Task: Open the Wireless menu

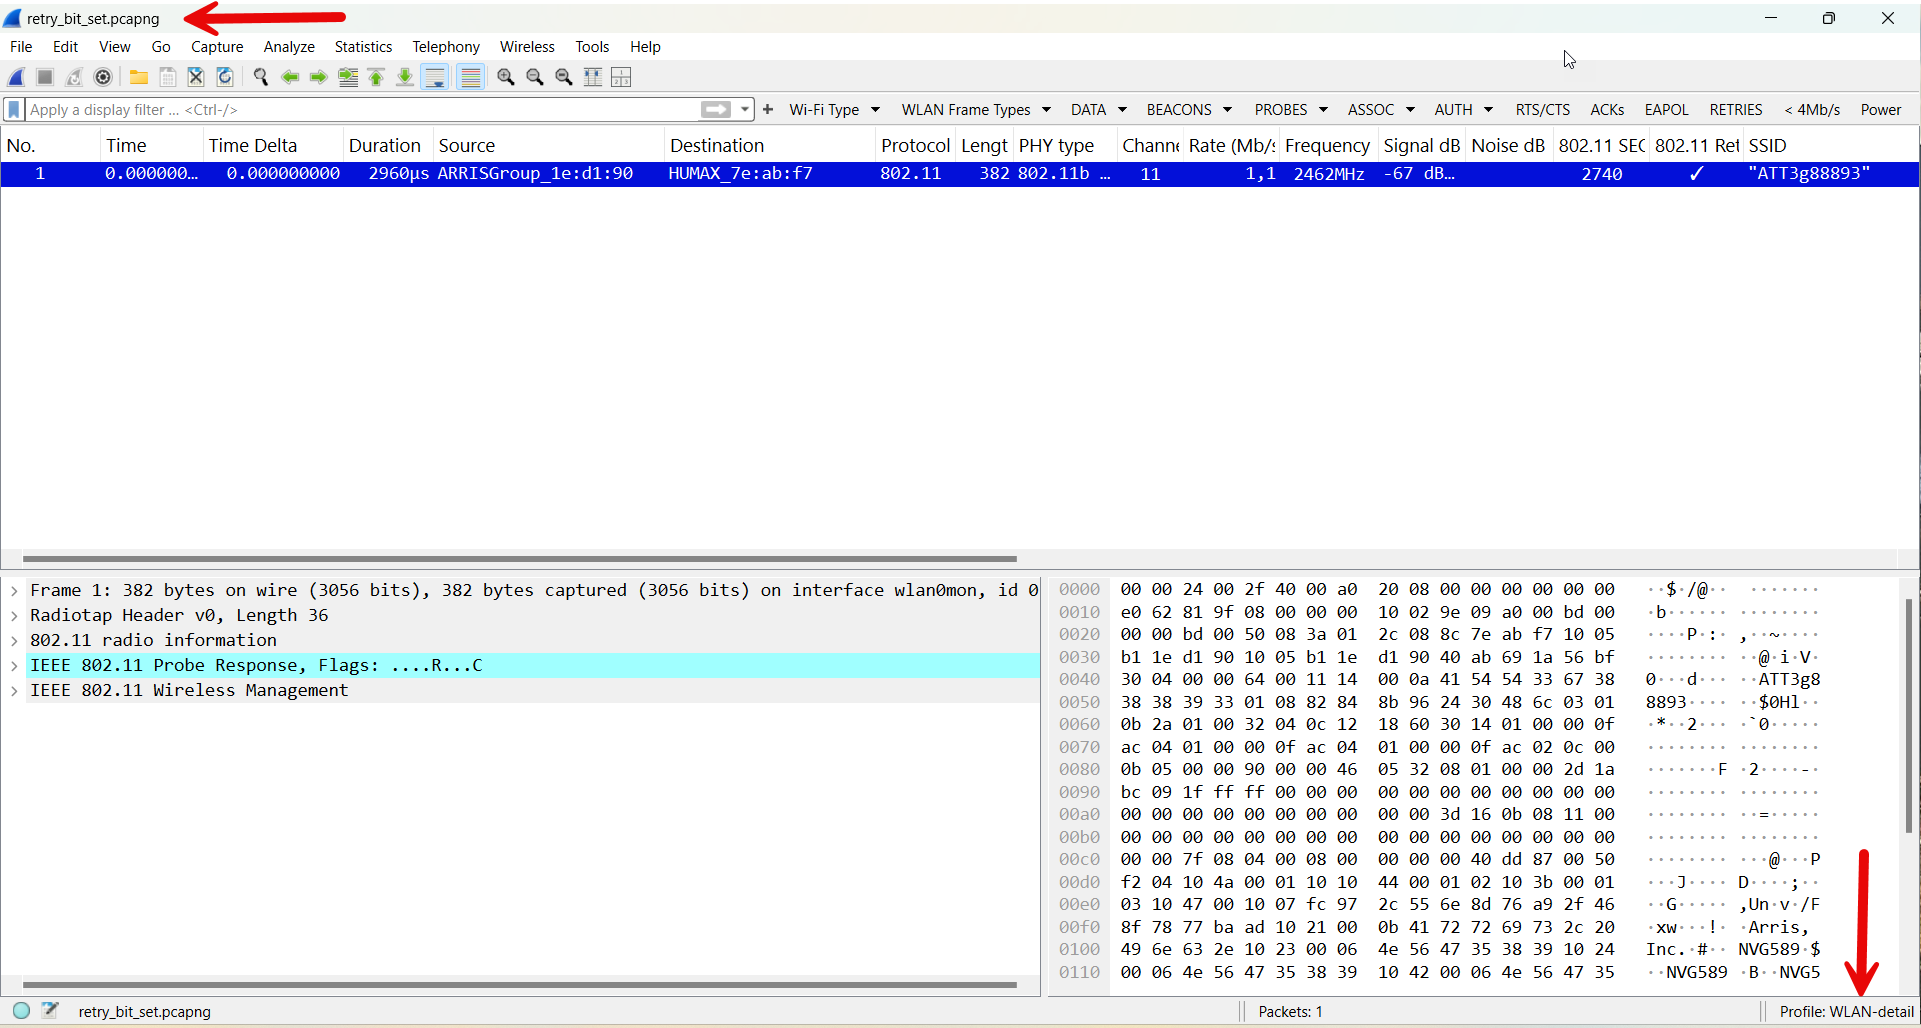Action: [x=527, y=47]
